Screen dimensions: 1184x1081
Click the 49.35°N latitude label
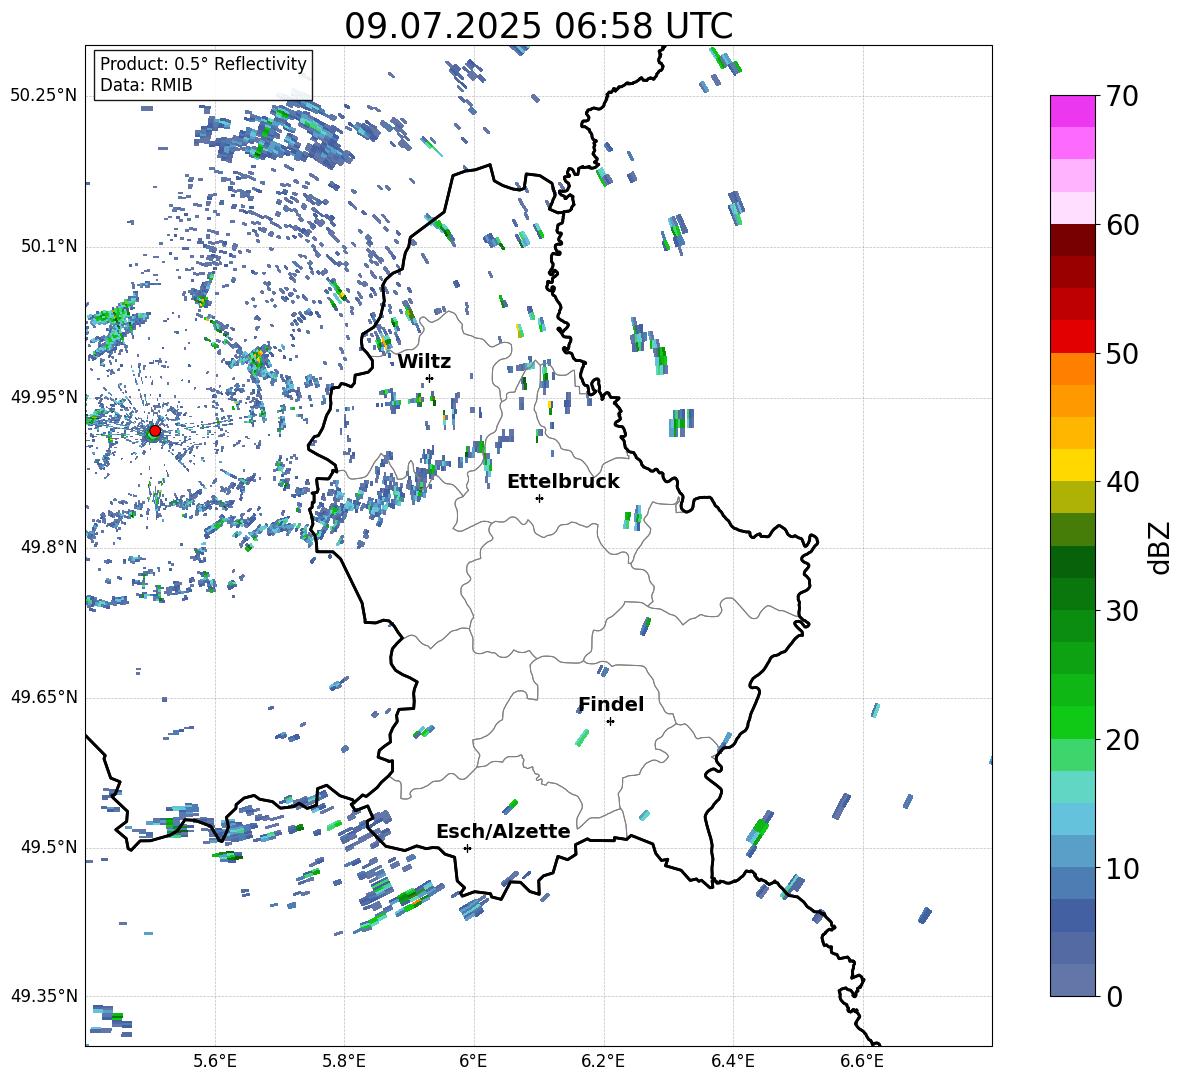(44, 996)
